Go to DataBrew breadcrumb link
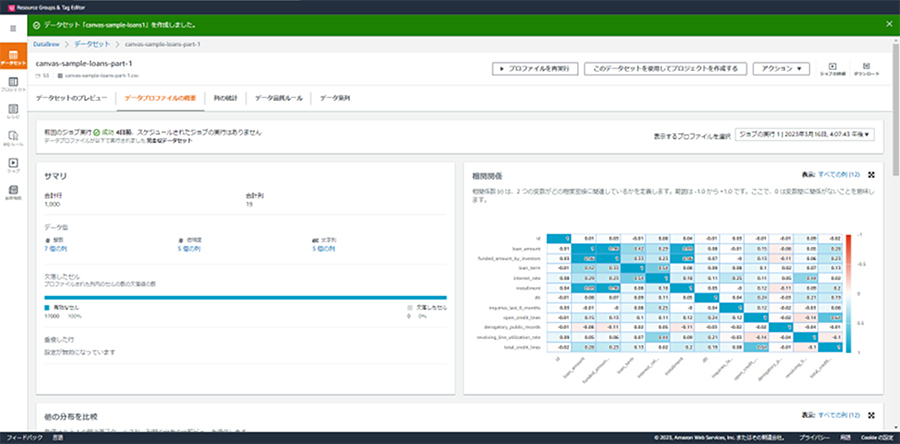Image resolution: width=900 pixels, height=444 pixels. pyautogui.click(x=45, y=44)
